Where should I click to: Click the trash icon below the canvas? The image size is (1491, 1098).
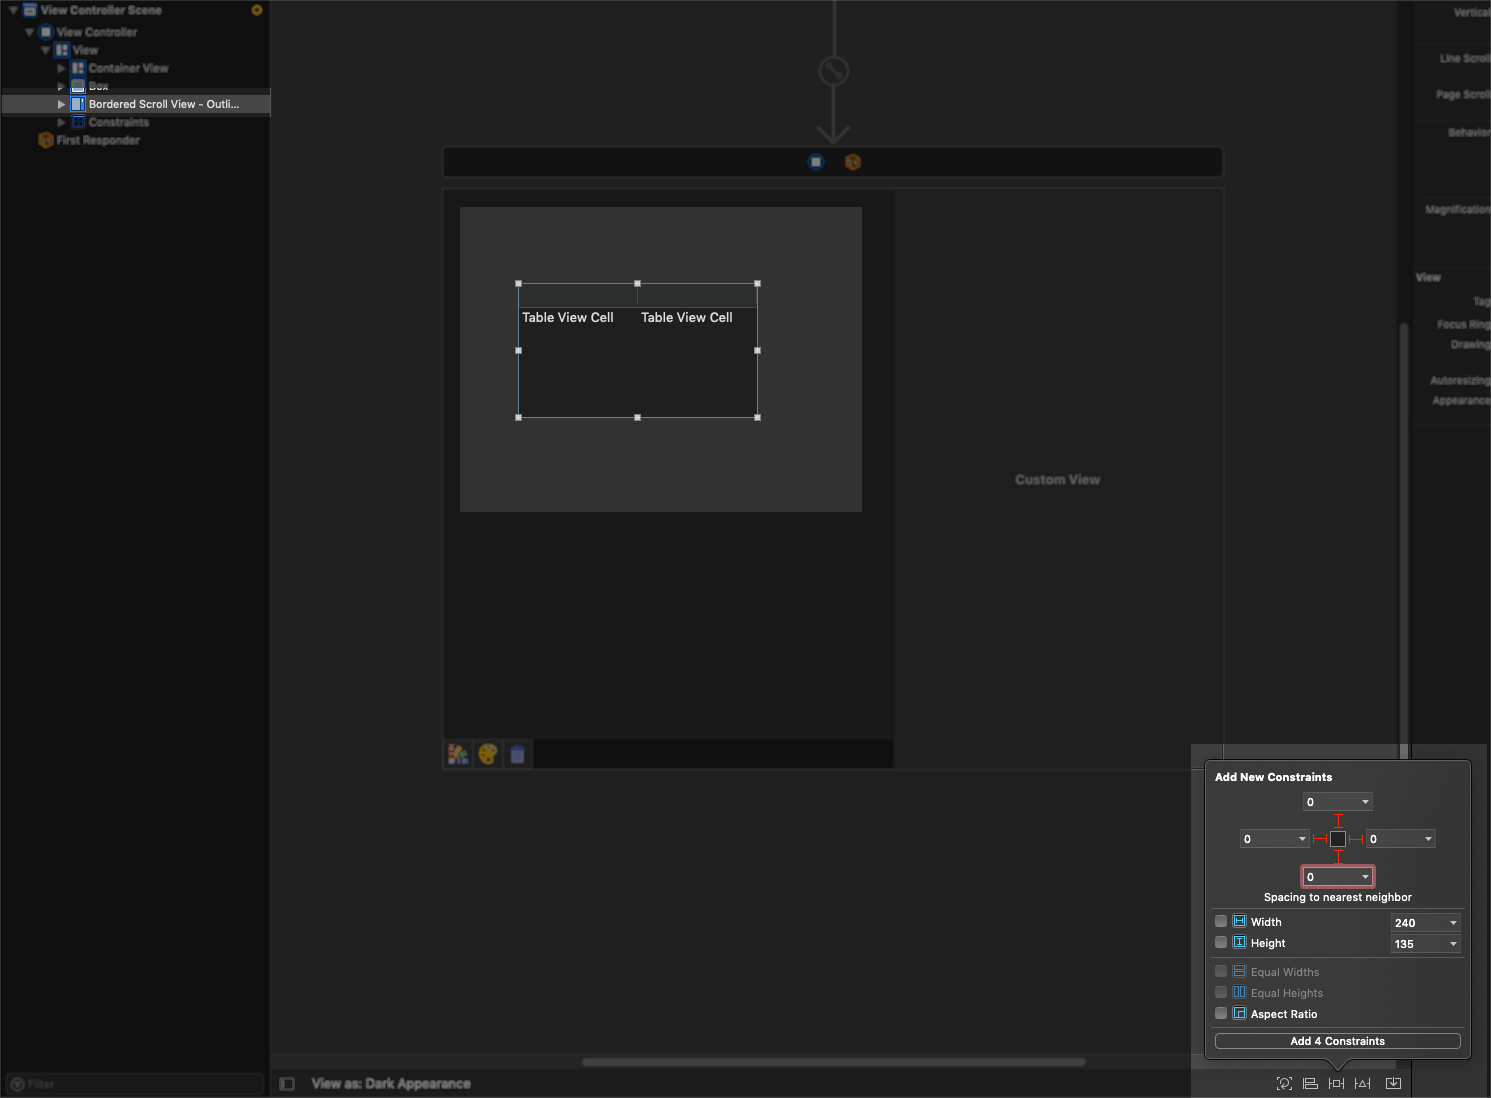click(x=518, y=755)
